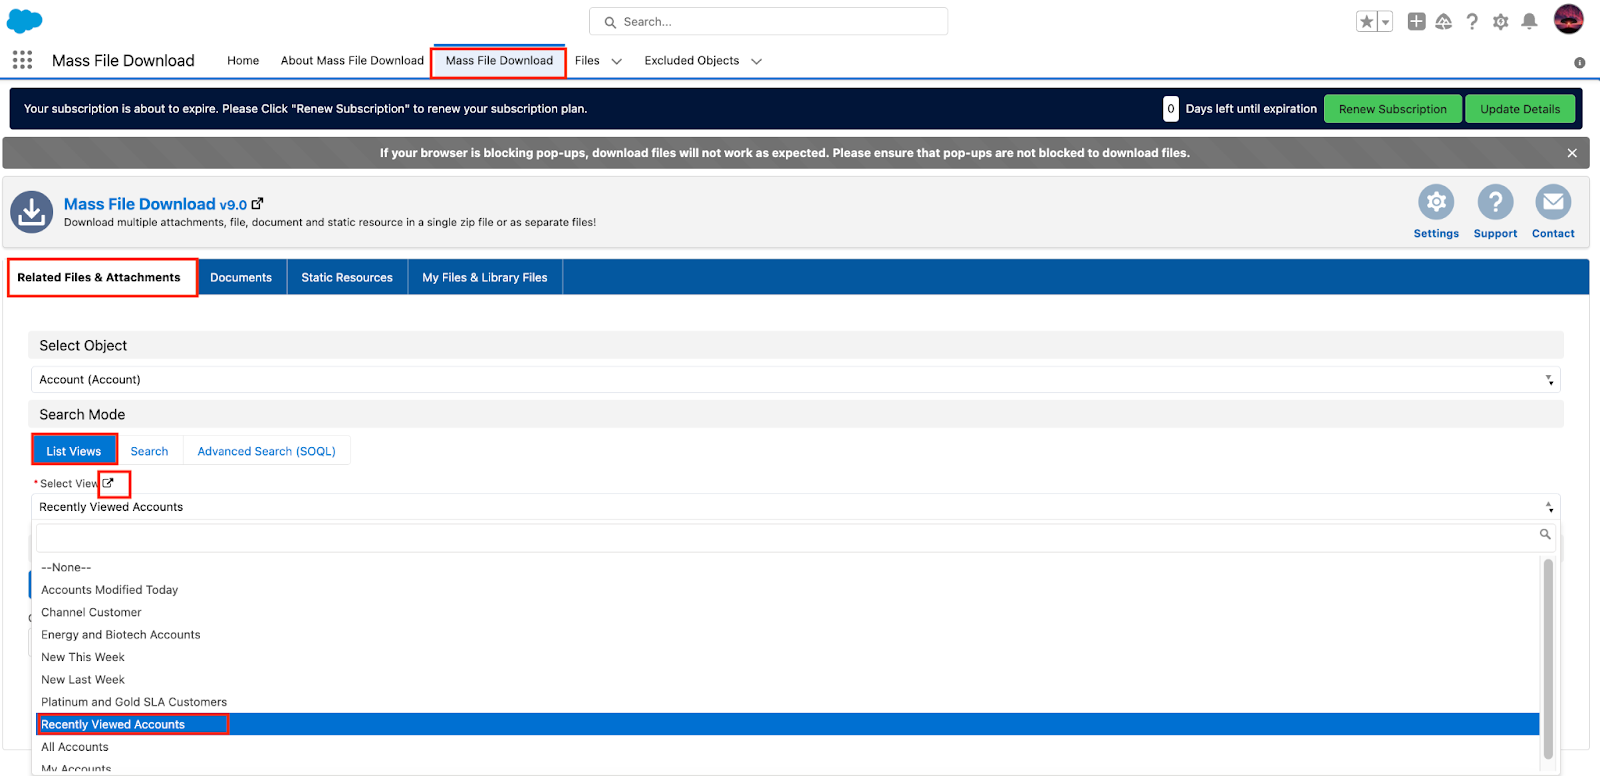This screenshot has height=776, width=1600.
Task: Choose Recently Viewed Accounts option
Action: coord(788,724)
